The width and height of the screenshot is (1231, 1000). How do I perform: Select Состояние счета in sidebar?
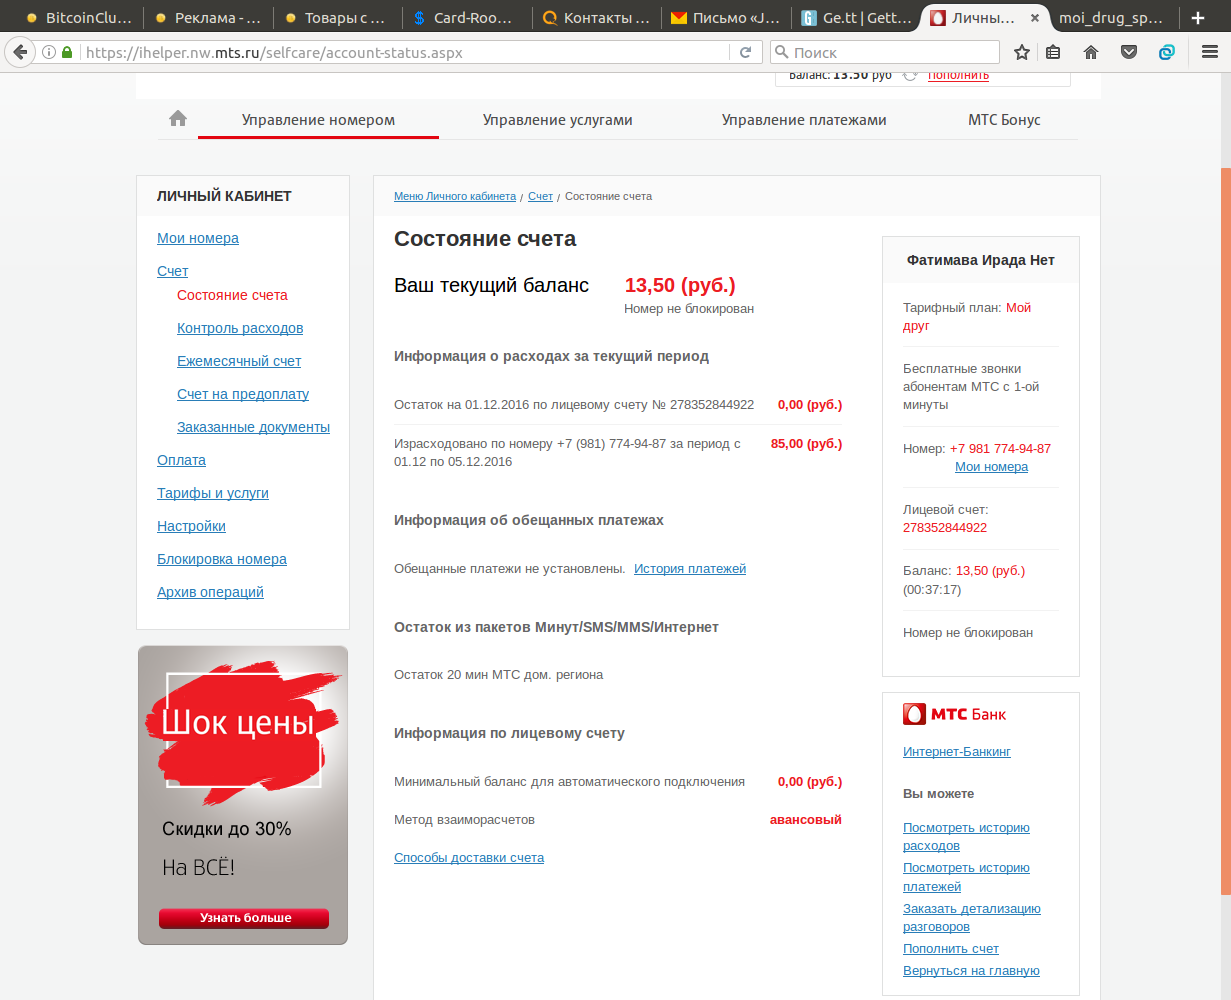(x=232, y=295)
